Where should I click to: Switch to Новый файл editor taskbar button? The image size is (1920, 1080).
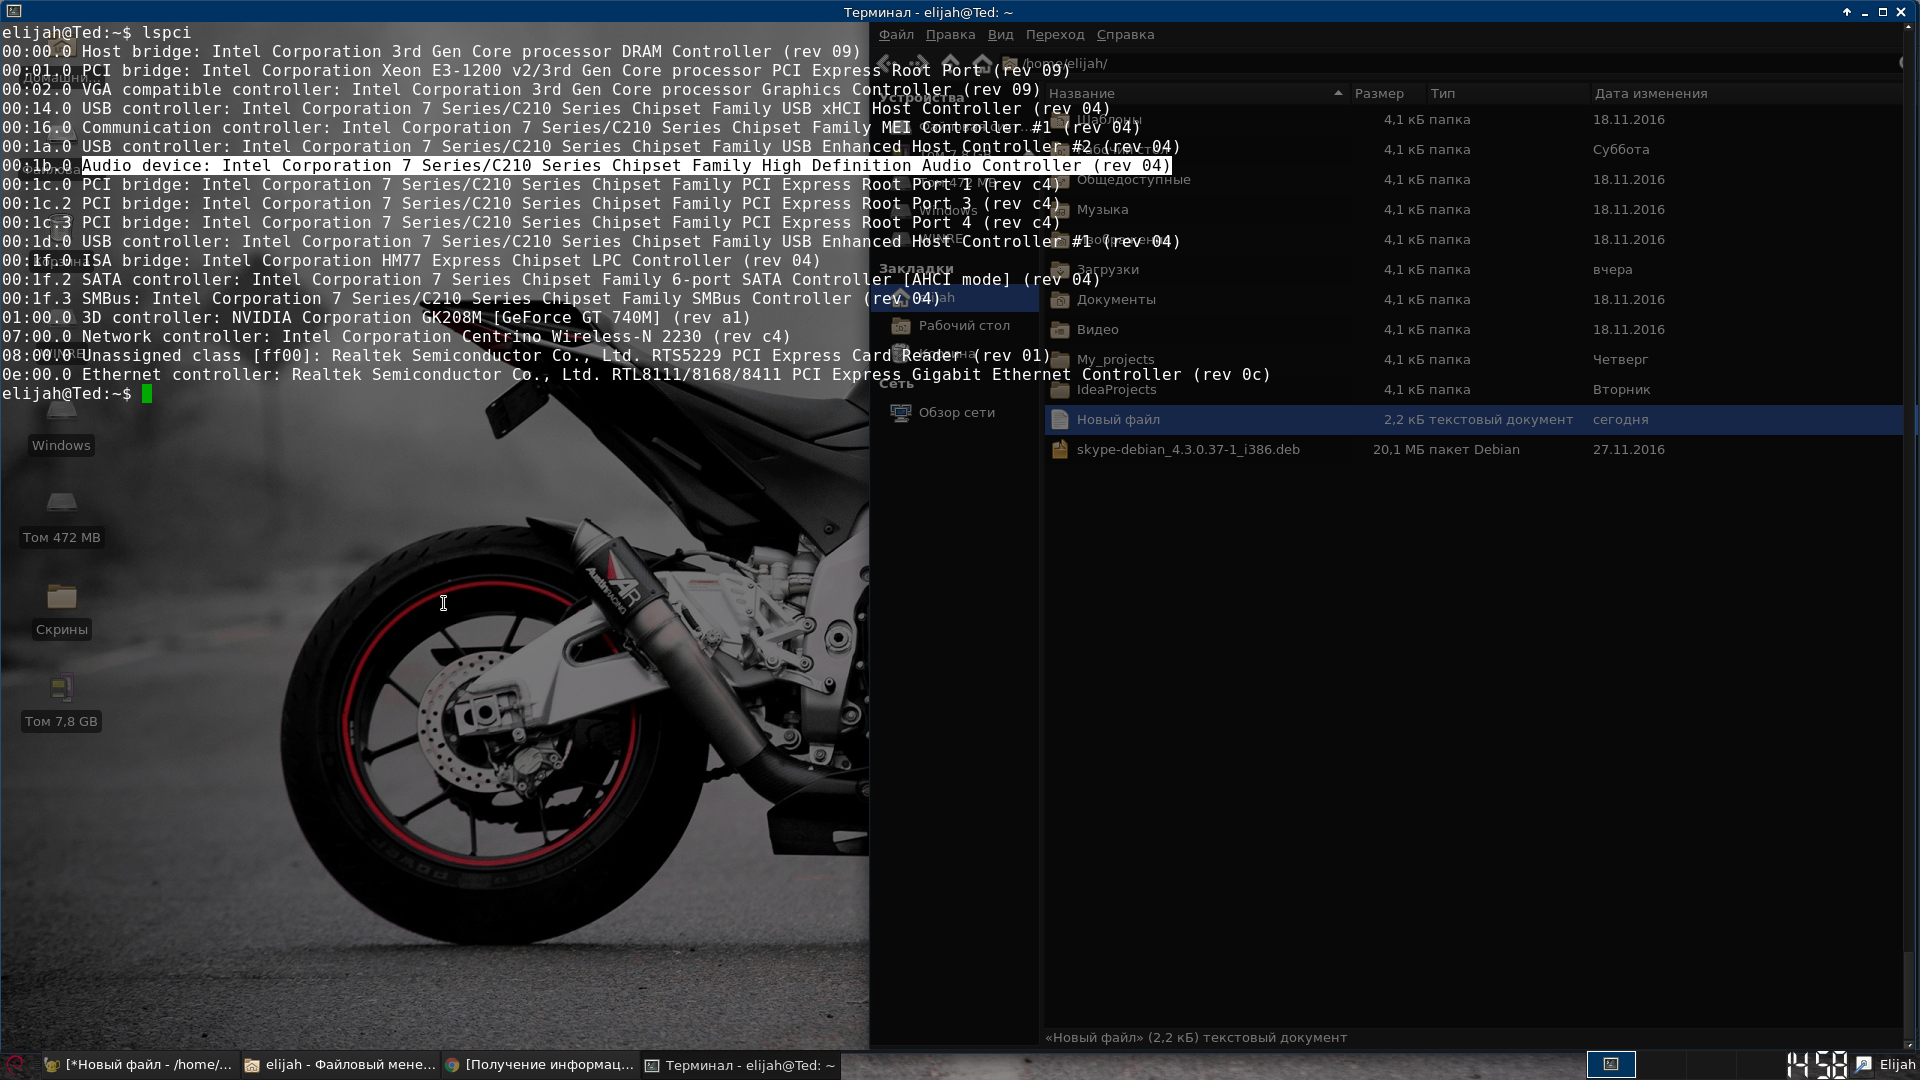(x=138, y=1065)
